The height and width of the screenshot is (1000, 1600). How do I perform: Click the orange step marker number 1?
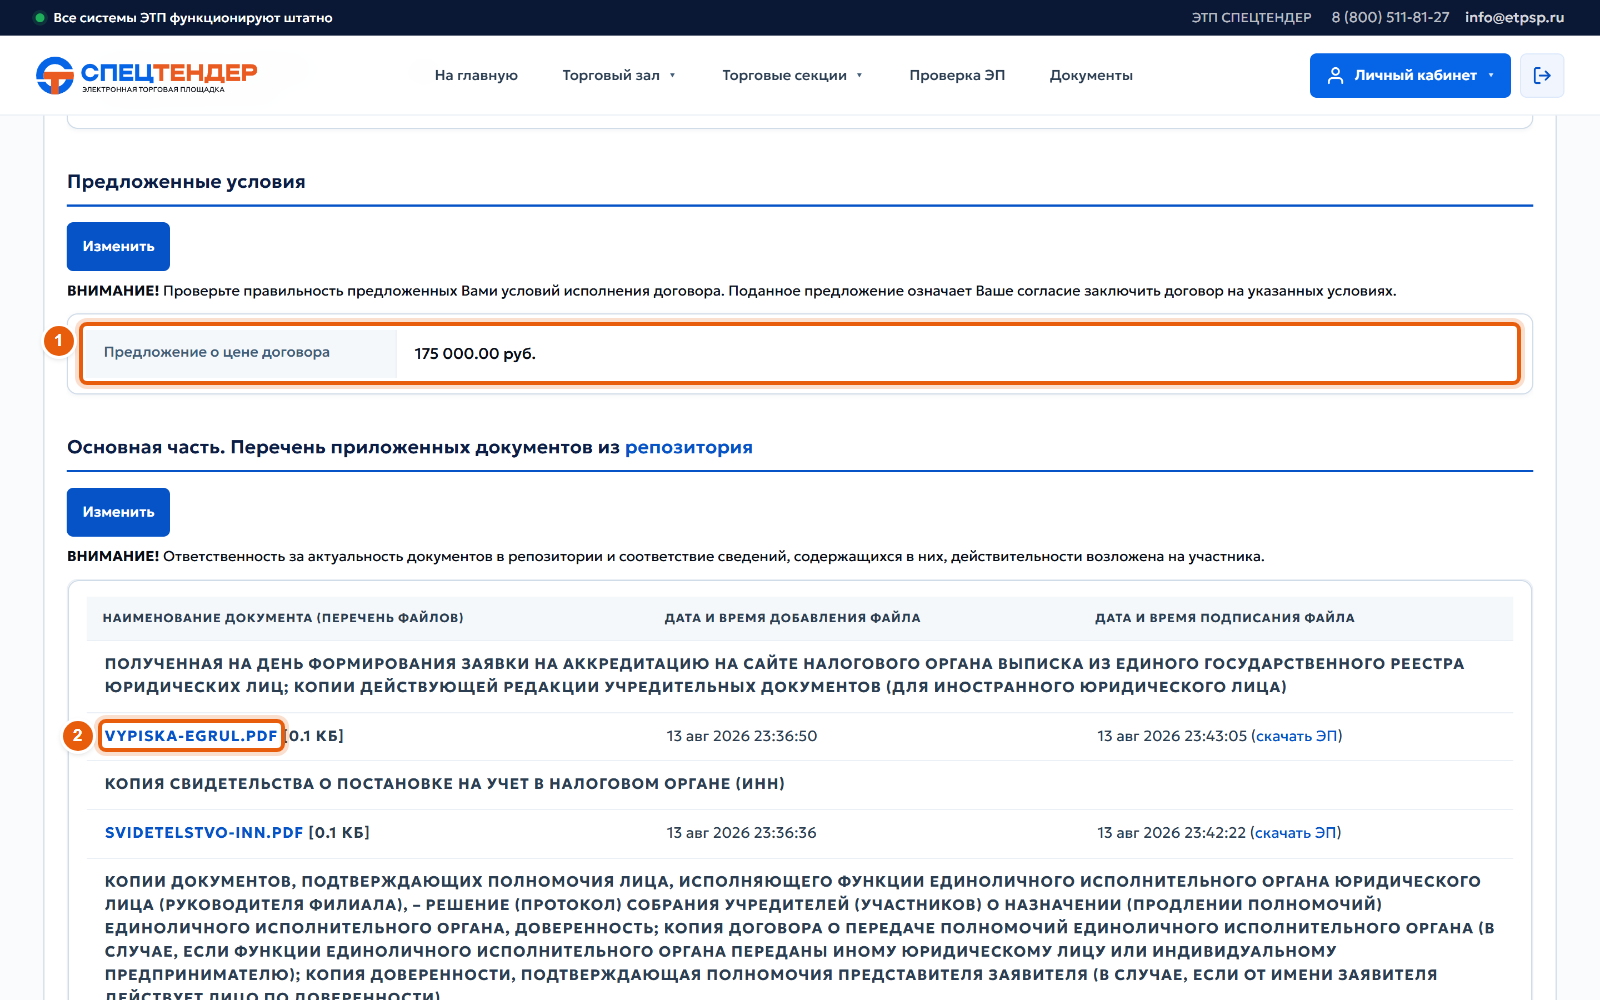[58, 341]
